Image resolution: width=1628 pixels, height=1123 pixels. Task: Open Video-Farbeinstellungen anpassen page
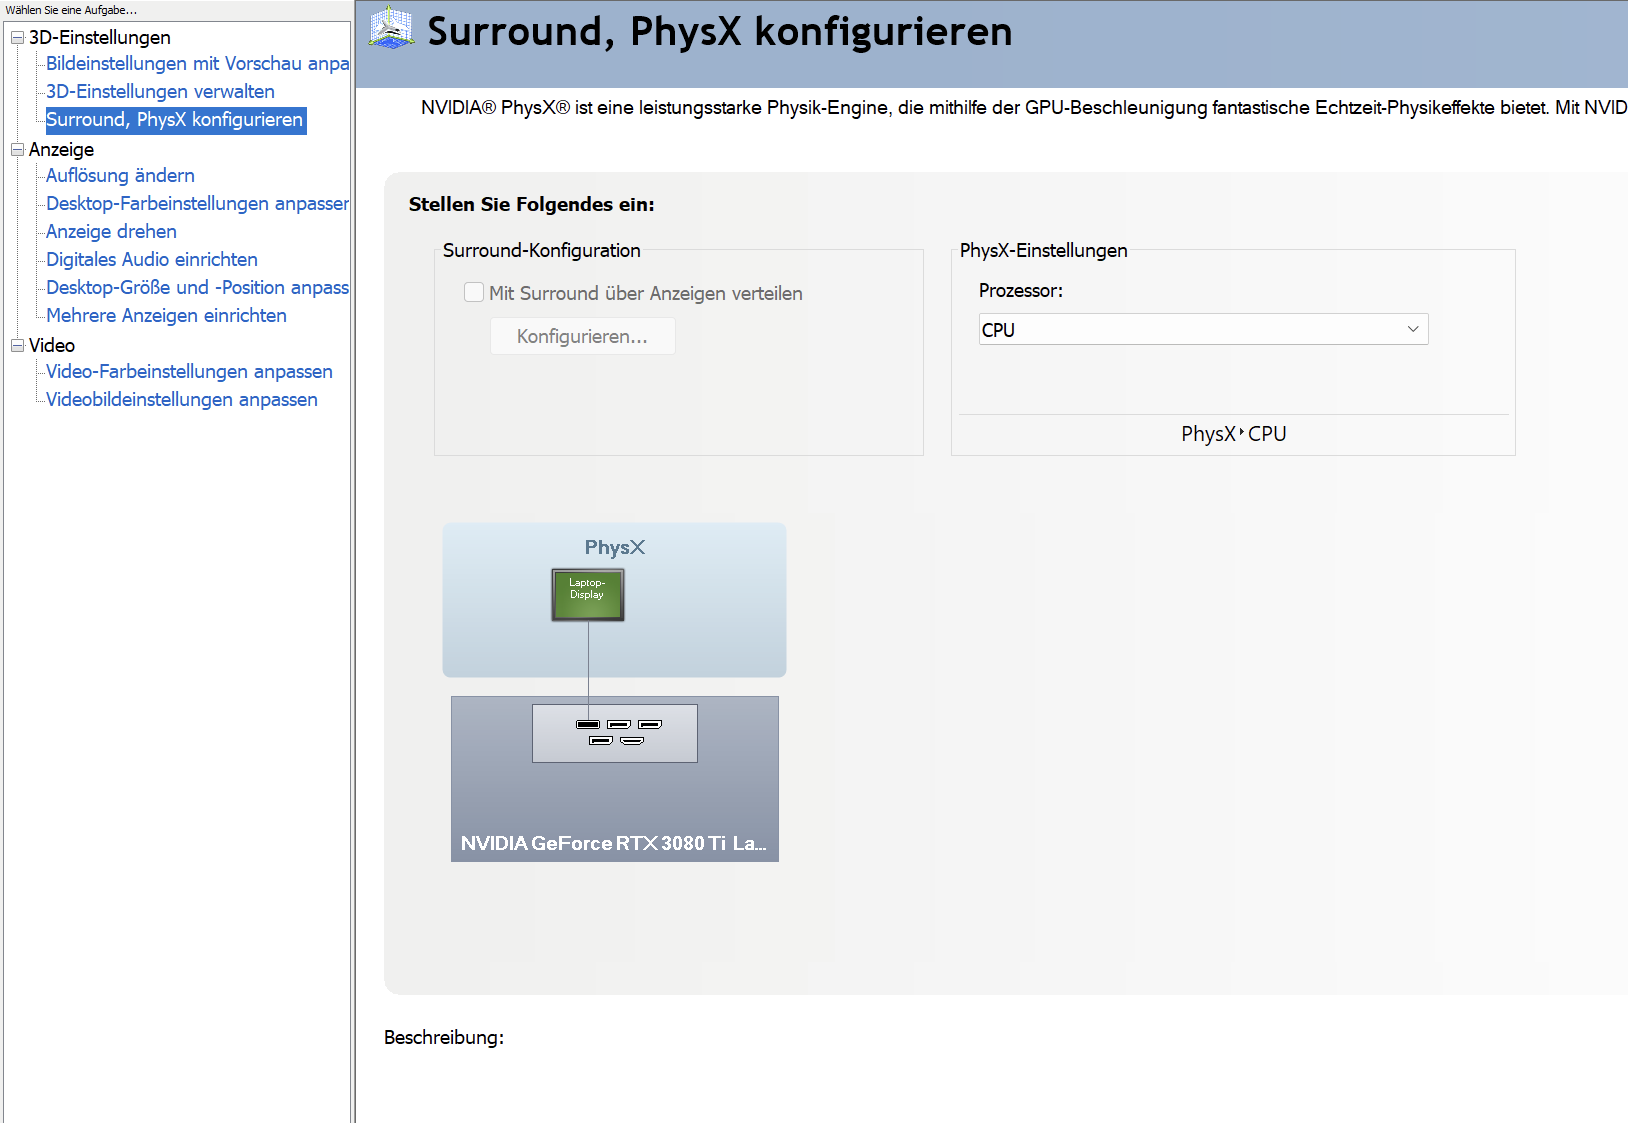[x=189, y=371]
